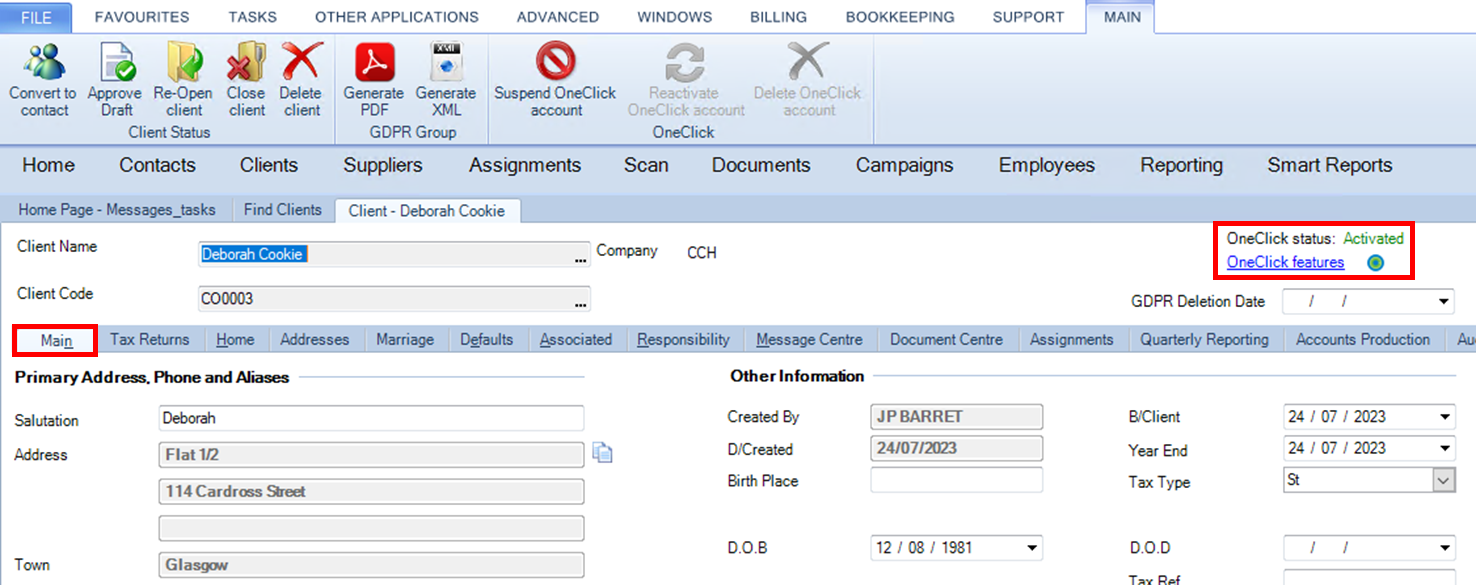The height and width of the screenshot is (585, 1476).
Task: Open the Addresses client tab
Action: pos(315,340)
